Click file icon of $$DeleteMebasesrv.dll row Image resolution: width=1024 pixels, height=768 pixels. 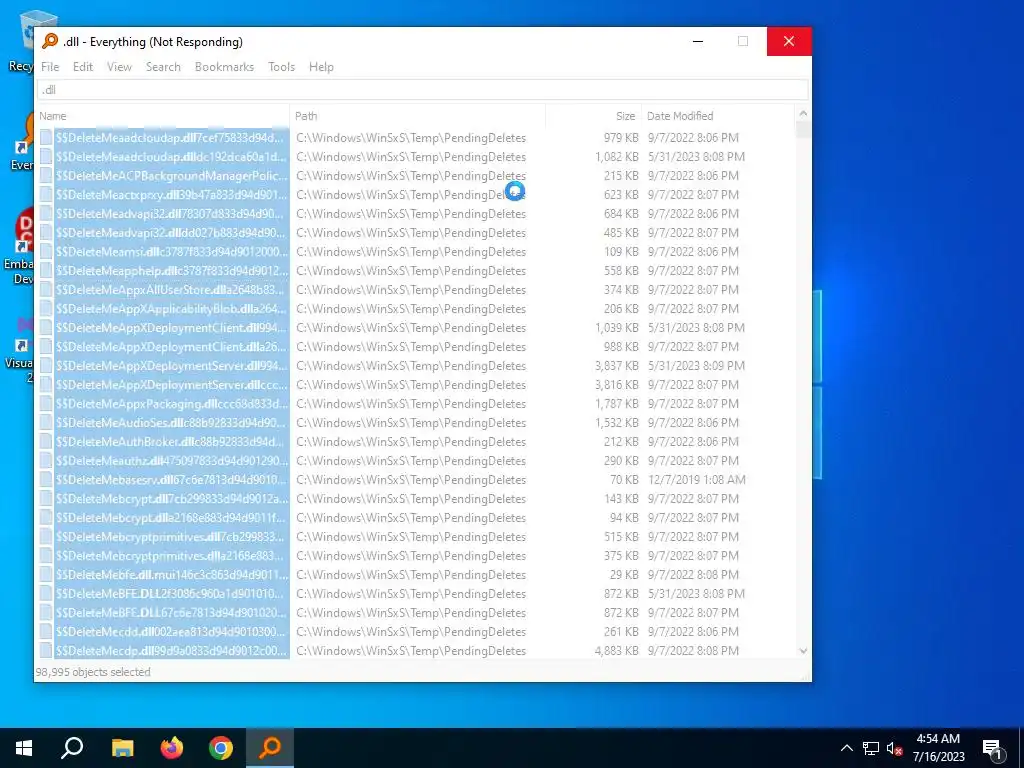(x=46, y=479)
